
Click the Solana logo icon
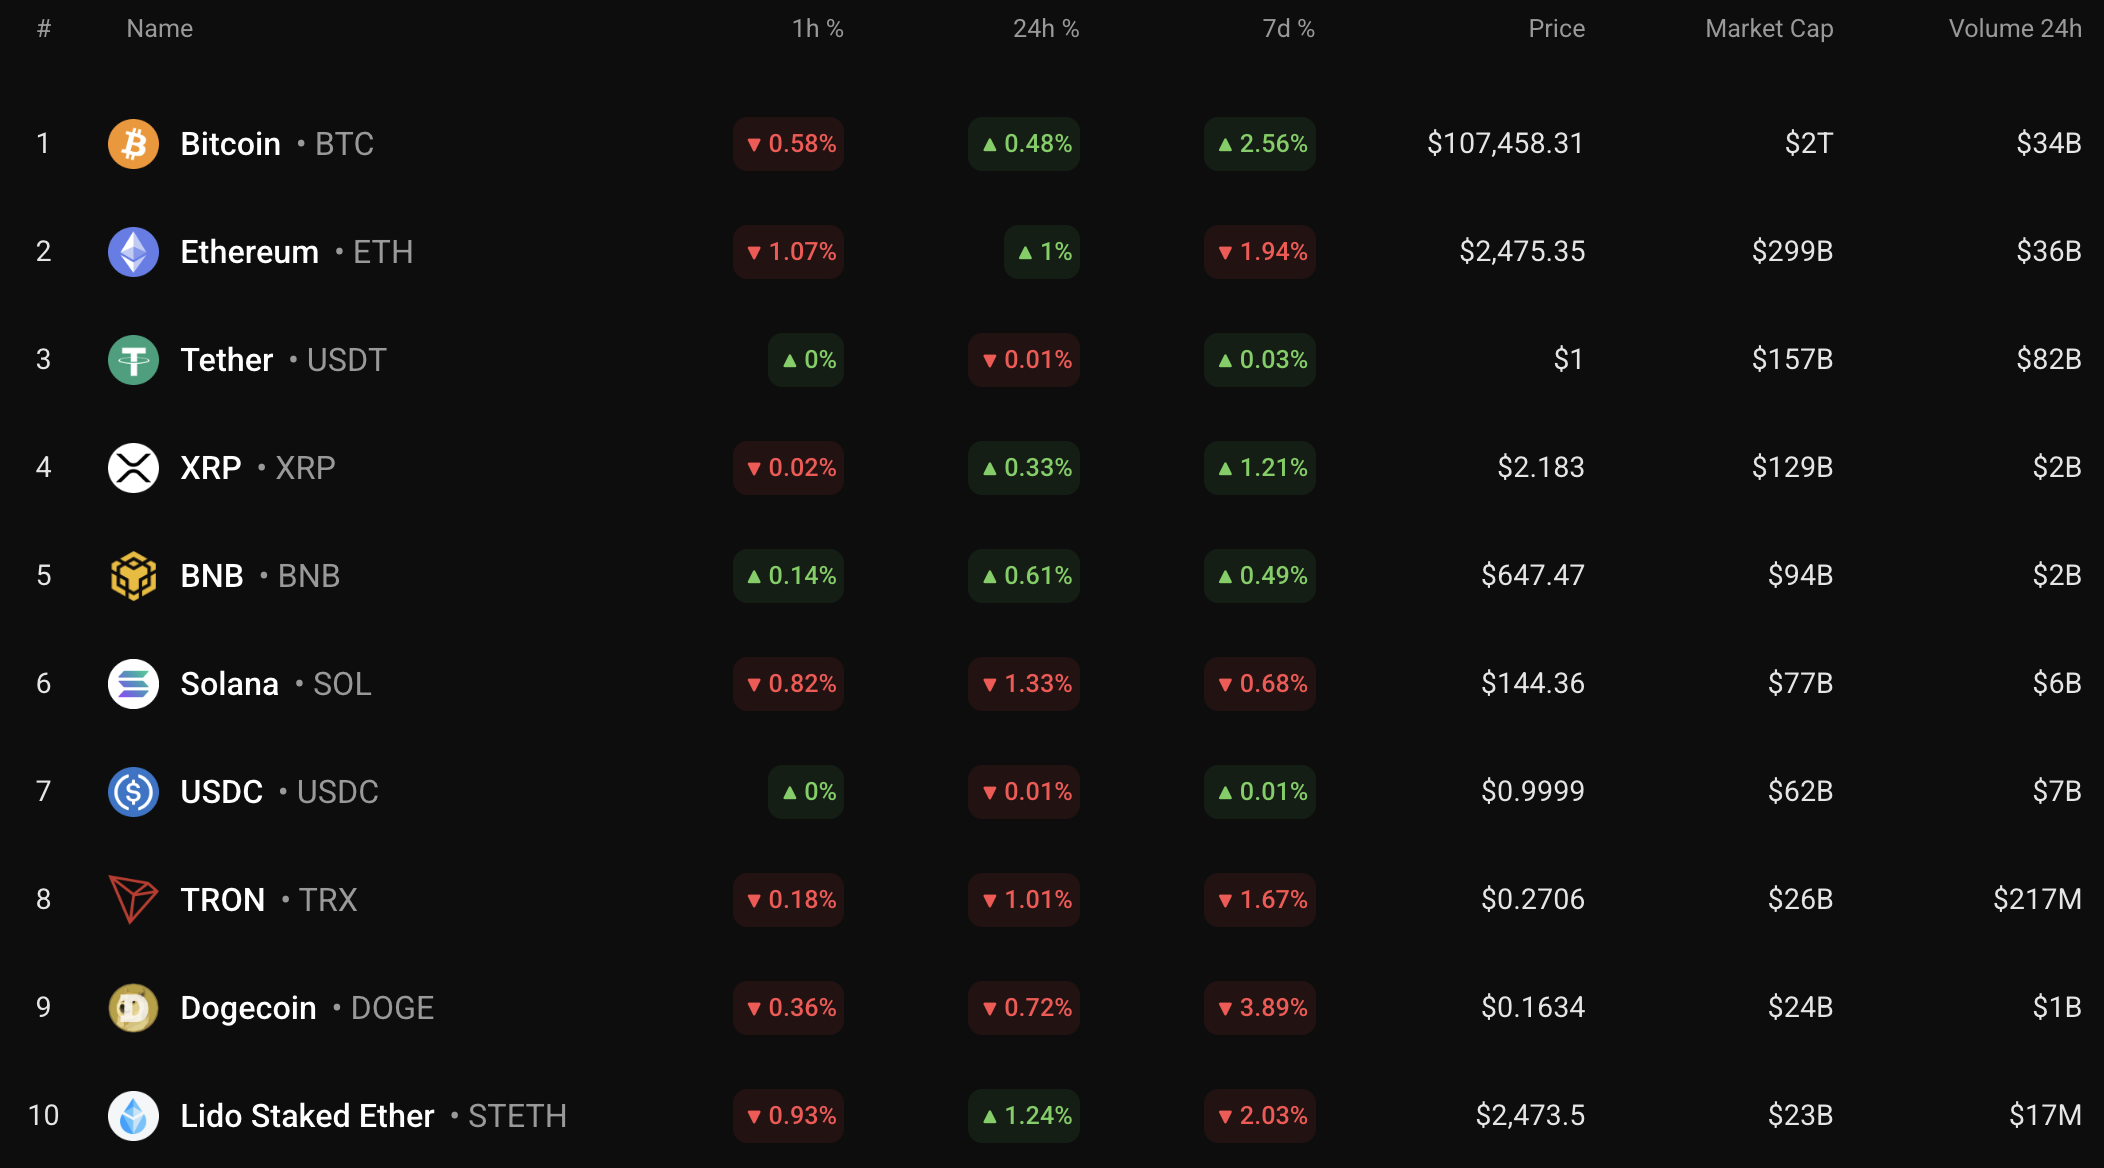tap(133, 684)
